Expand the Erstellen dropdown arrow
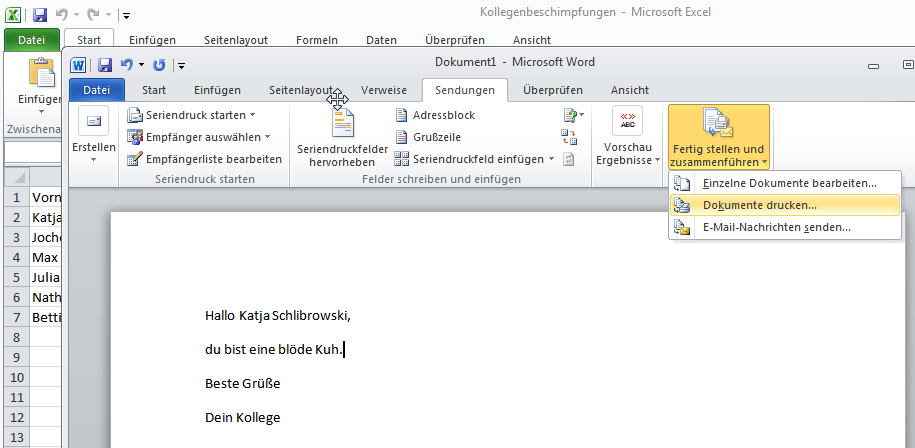Viewport: 915px width, 448px height. (x=93, y=160)
